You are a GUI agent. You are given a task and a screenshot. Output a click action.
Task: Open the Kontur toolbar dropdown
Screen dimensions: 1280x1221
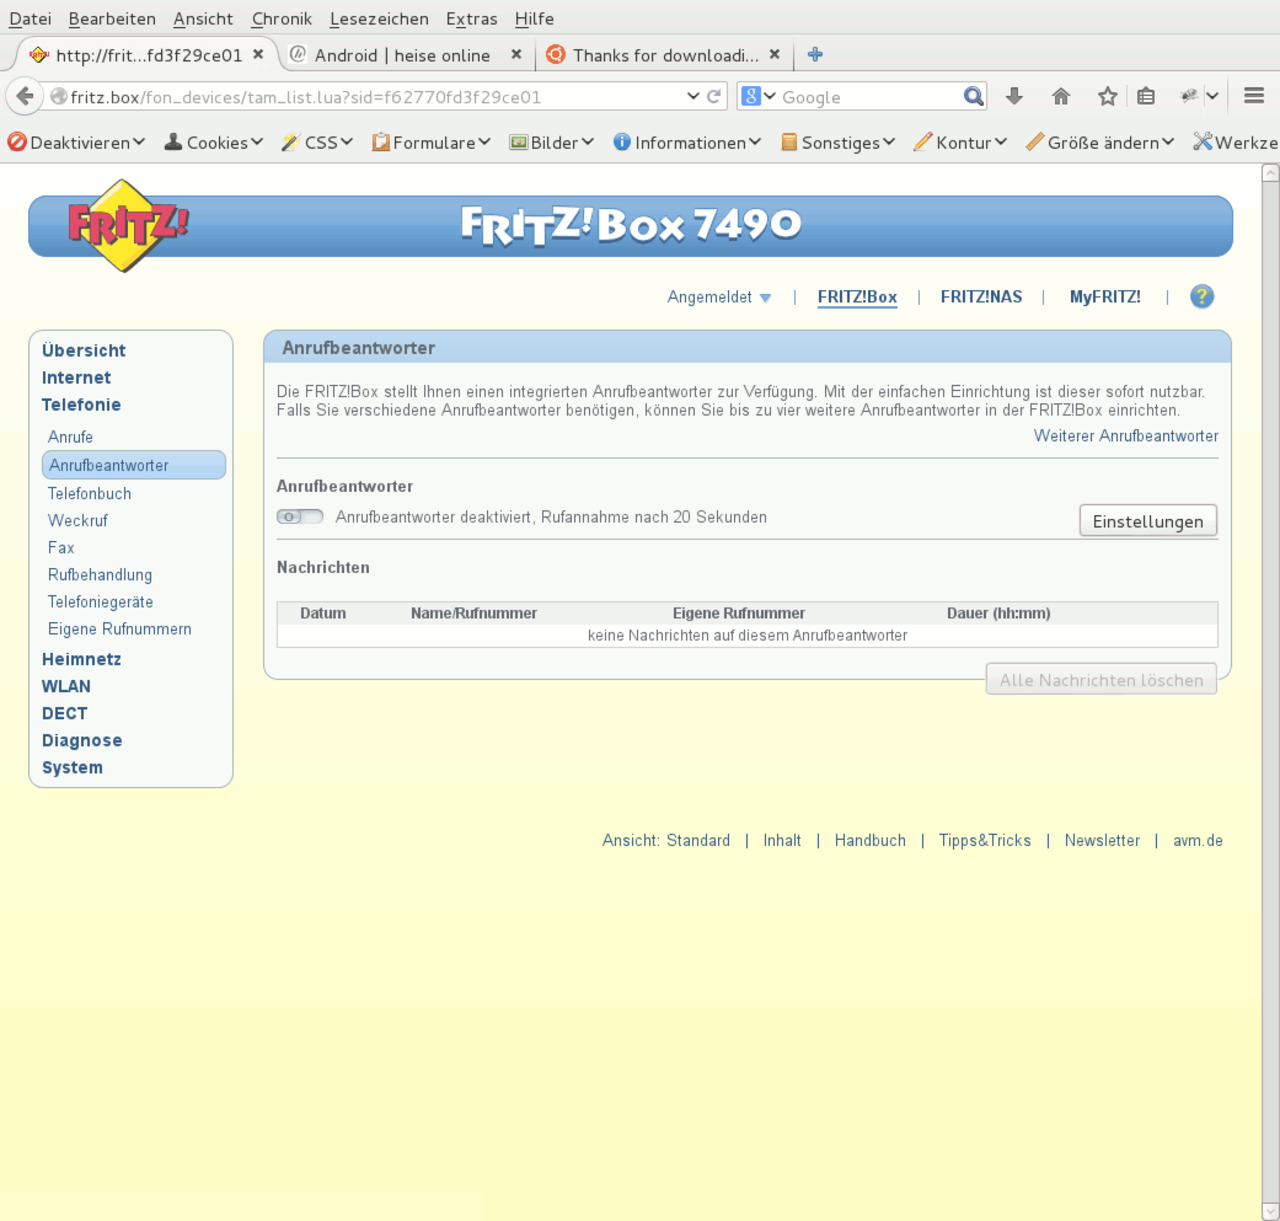960,142
